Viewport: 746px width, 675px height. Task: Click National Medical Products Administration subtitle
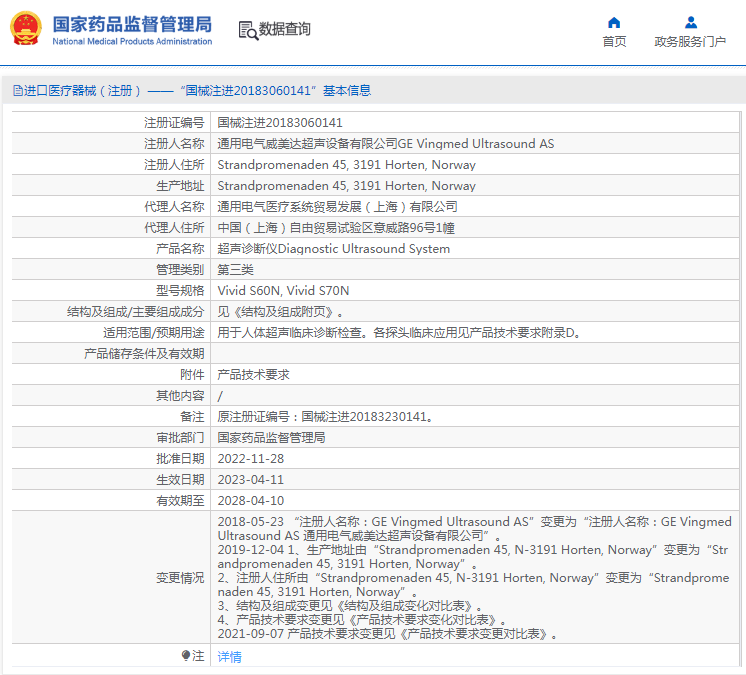(132, 41)
